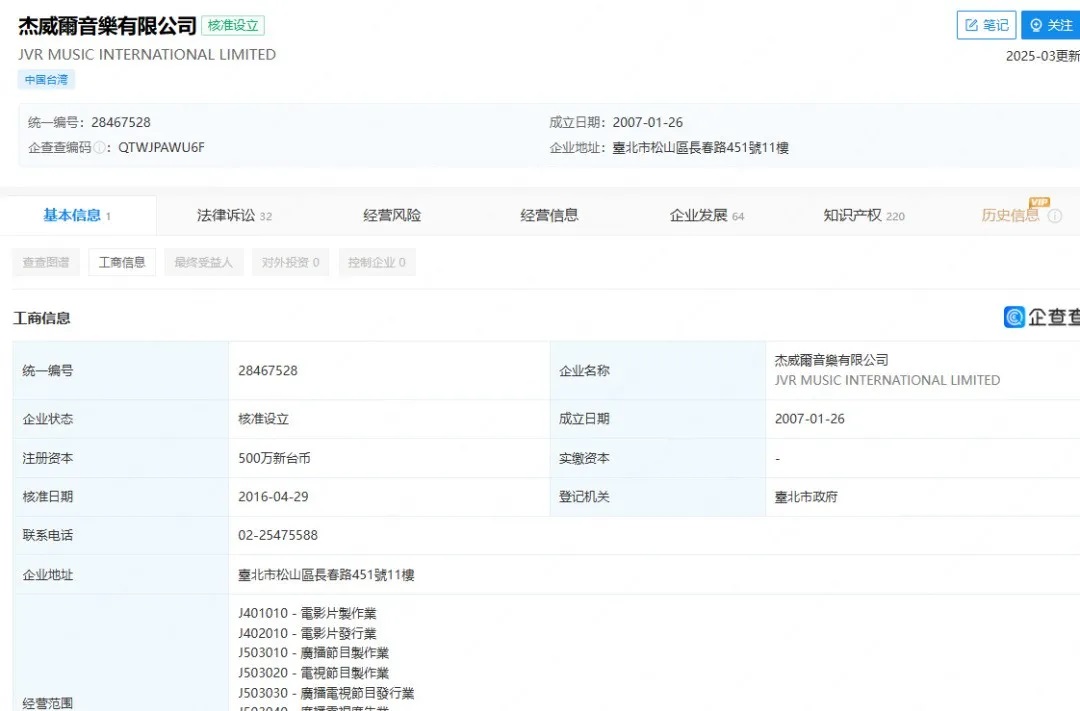Click the 企查查 logo icon
This screenshot has height=711, width=1080.
pos(1014,317)
